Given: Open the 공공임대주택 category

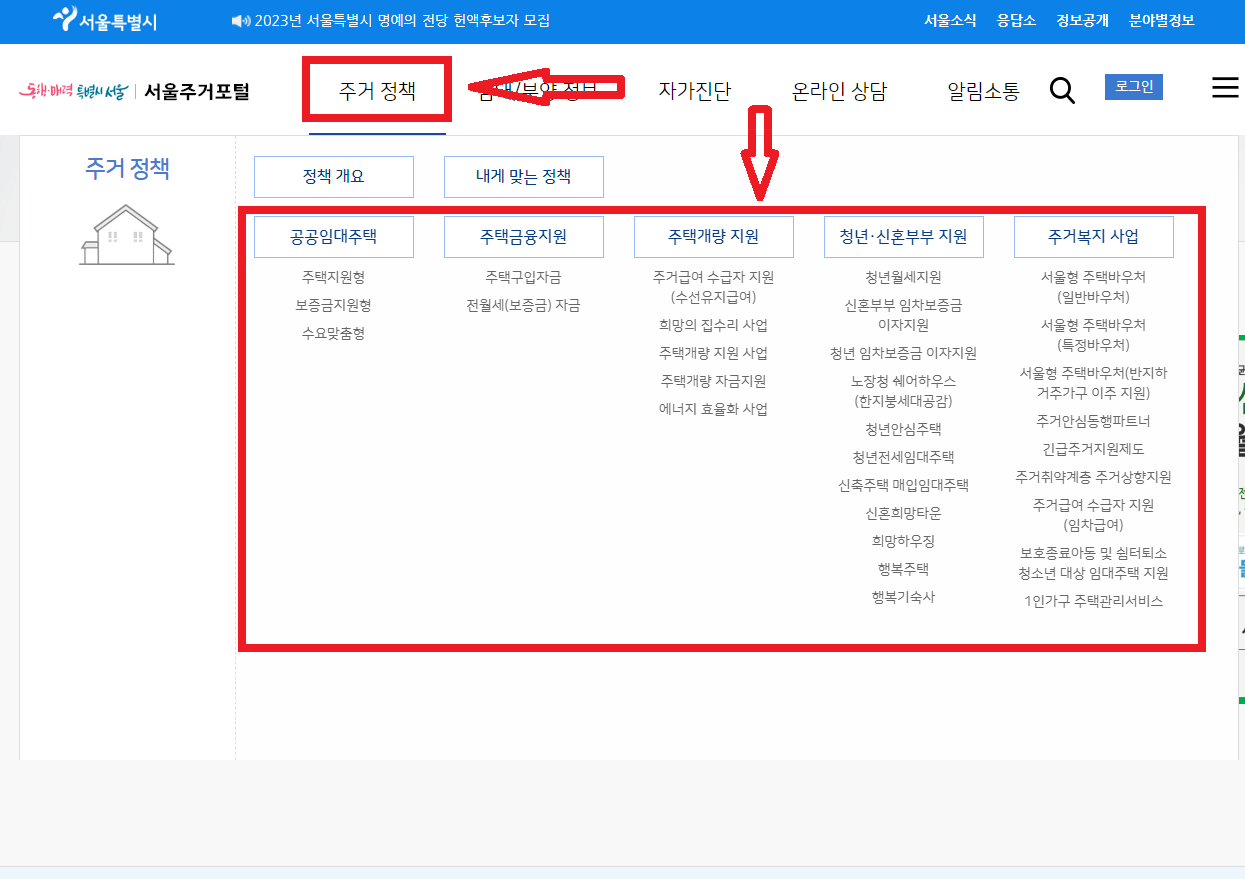Looking at the screenshot, I should coord(335,236).
